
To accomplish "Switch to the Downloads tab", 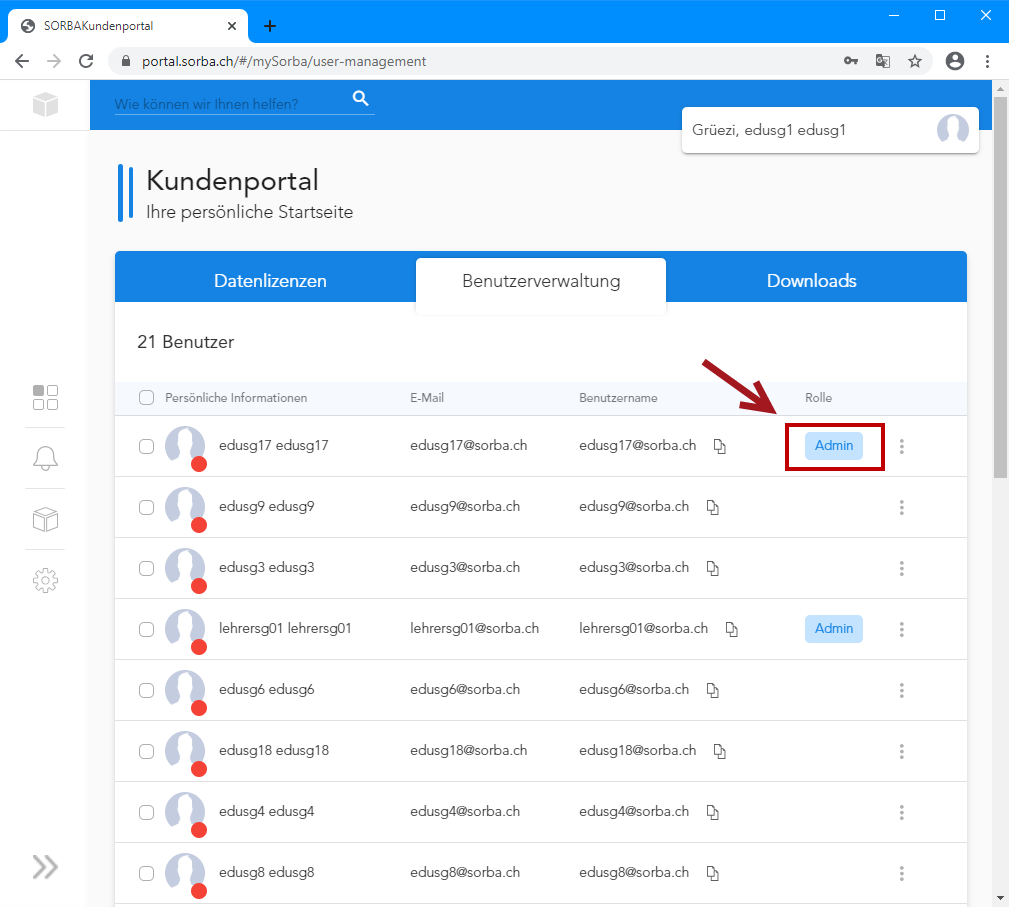I will coord(811,281).
